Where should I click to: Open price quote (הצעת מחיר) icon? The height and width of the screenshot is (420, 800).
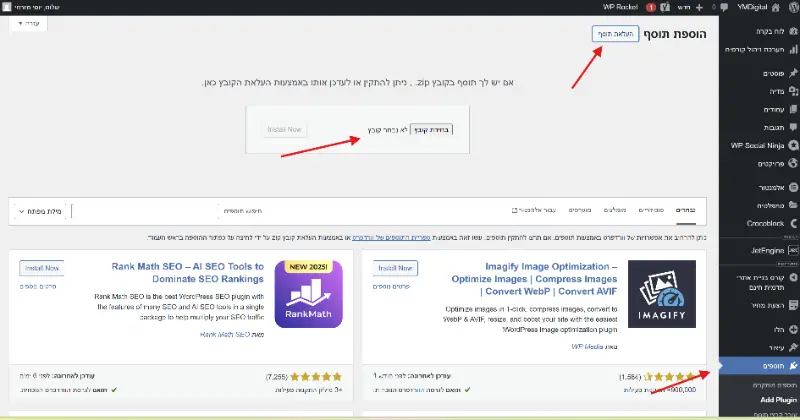(x=793, y=305)
